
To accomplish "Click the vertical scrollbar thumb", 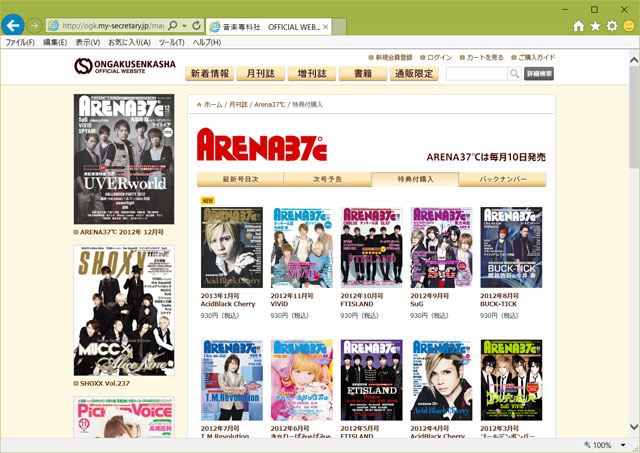I will pyautogui.click(x=633, y=118).
